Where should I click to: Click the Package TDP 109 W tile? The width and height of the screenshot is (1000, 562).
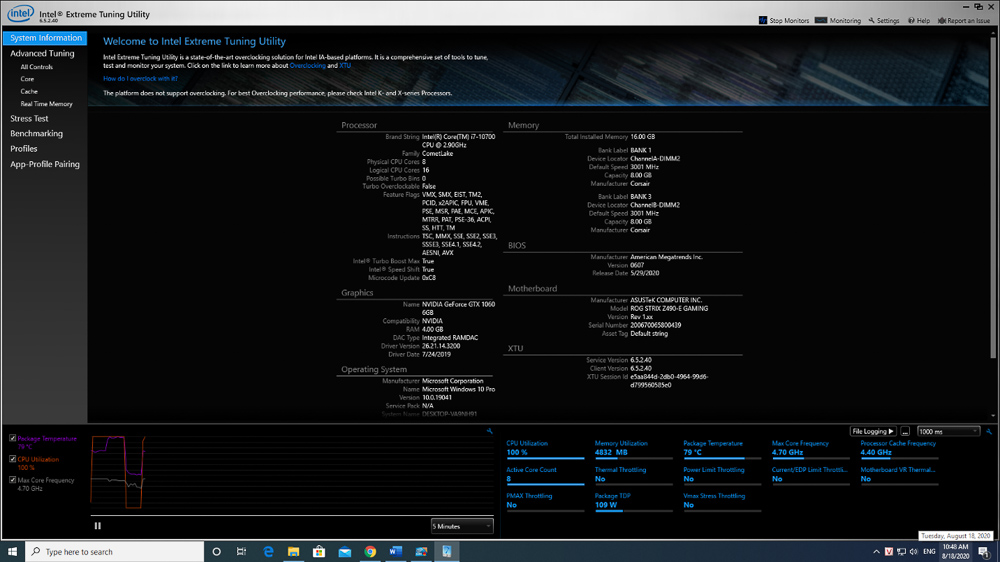click(633, 501)
